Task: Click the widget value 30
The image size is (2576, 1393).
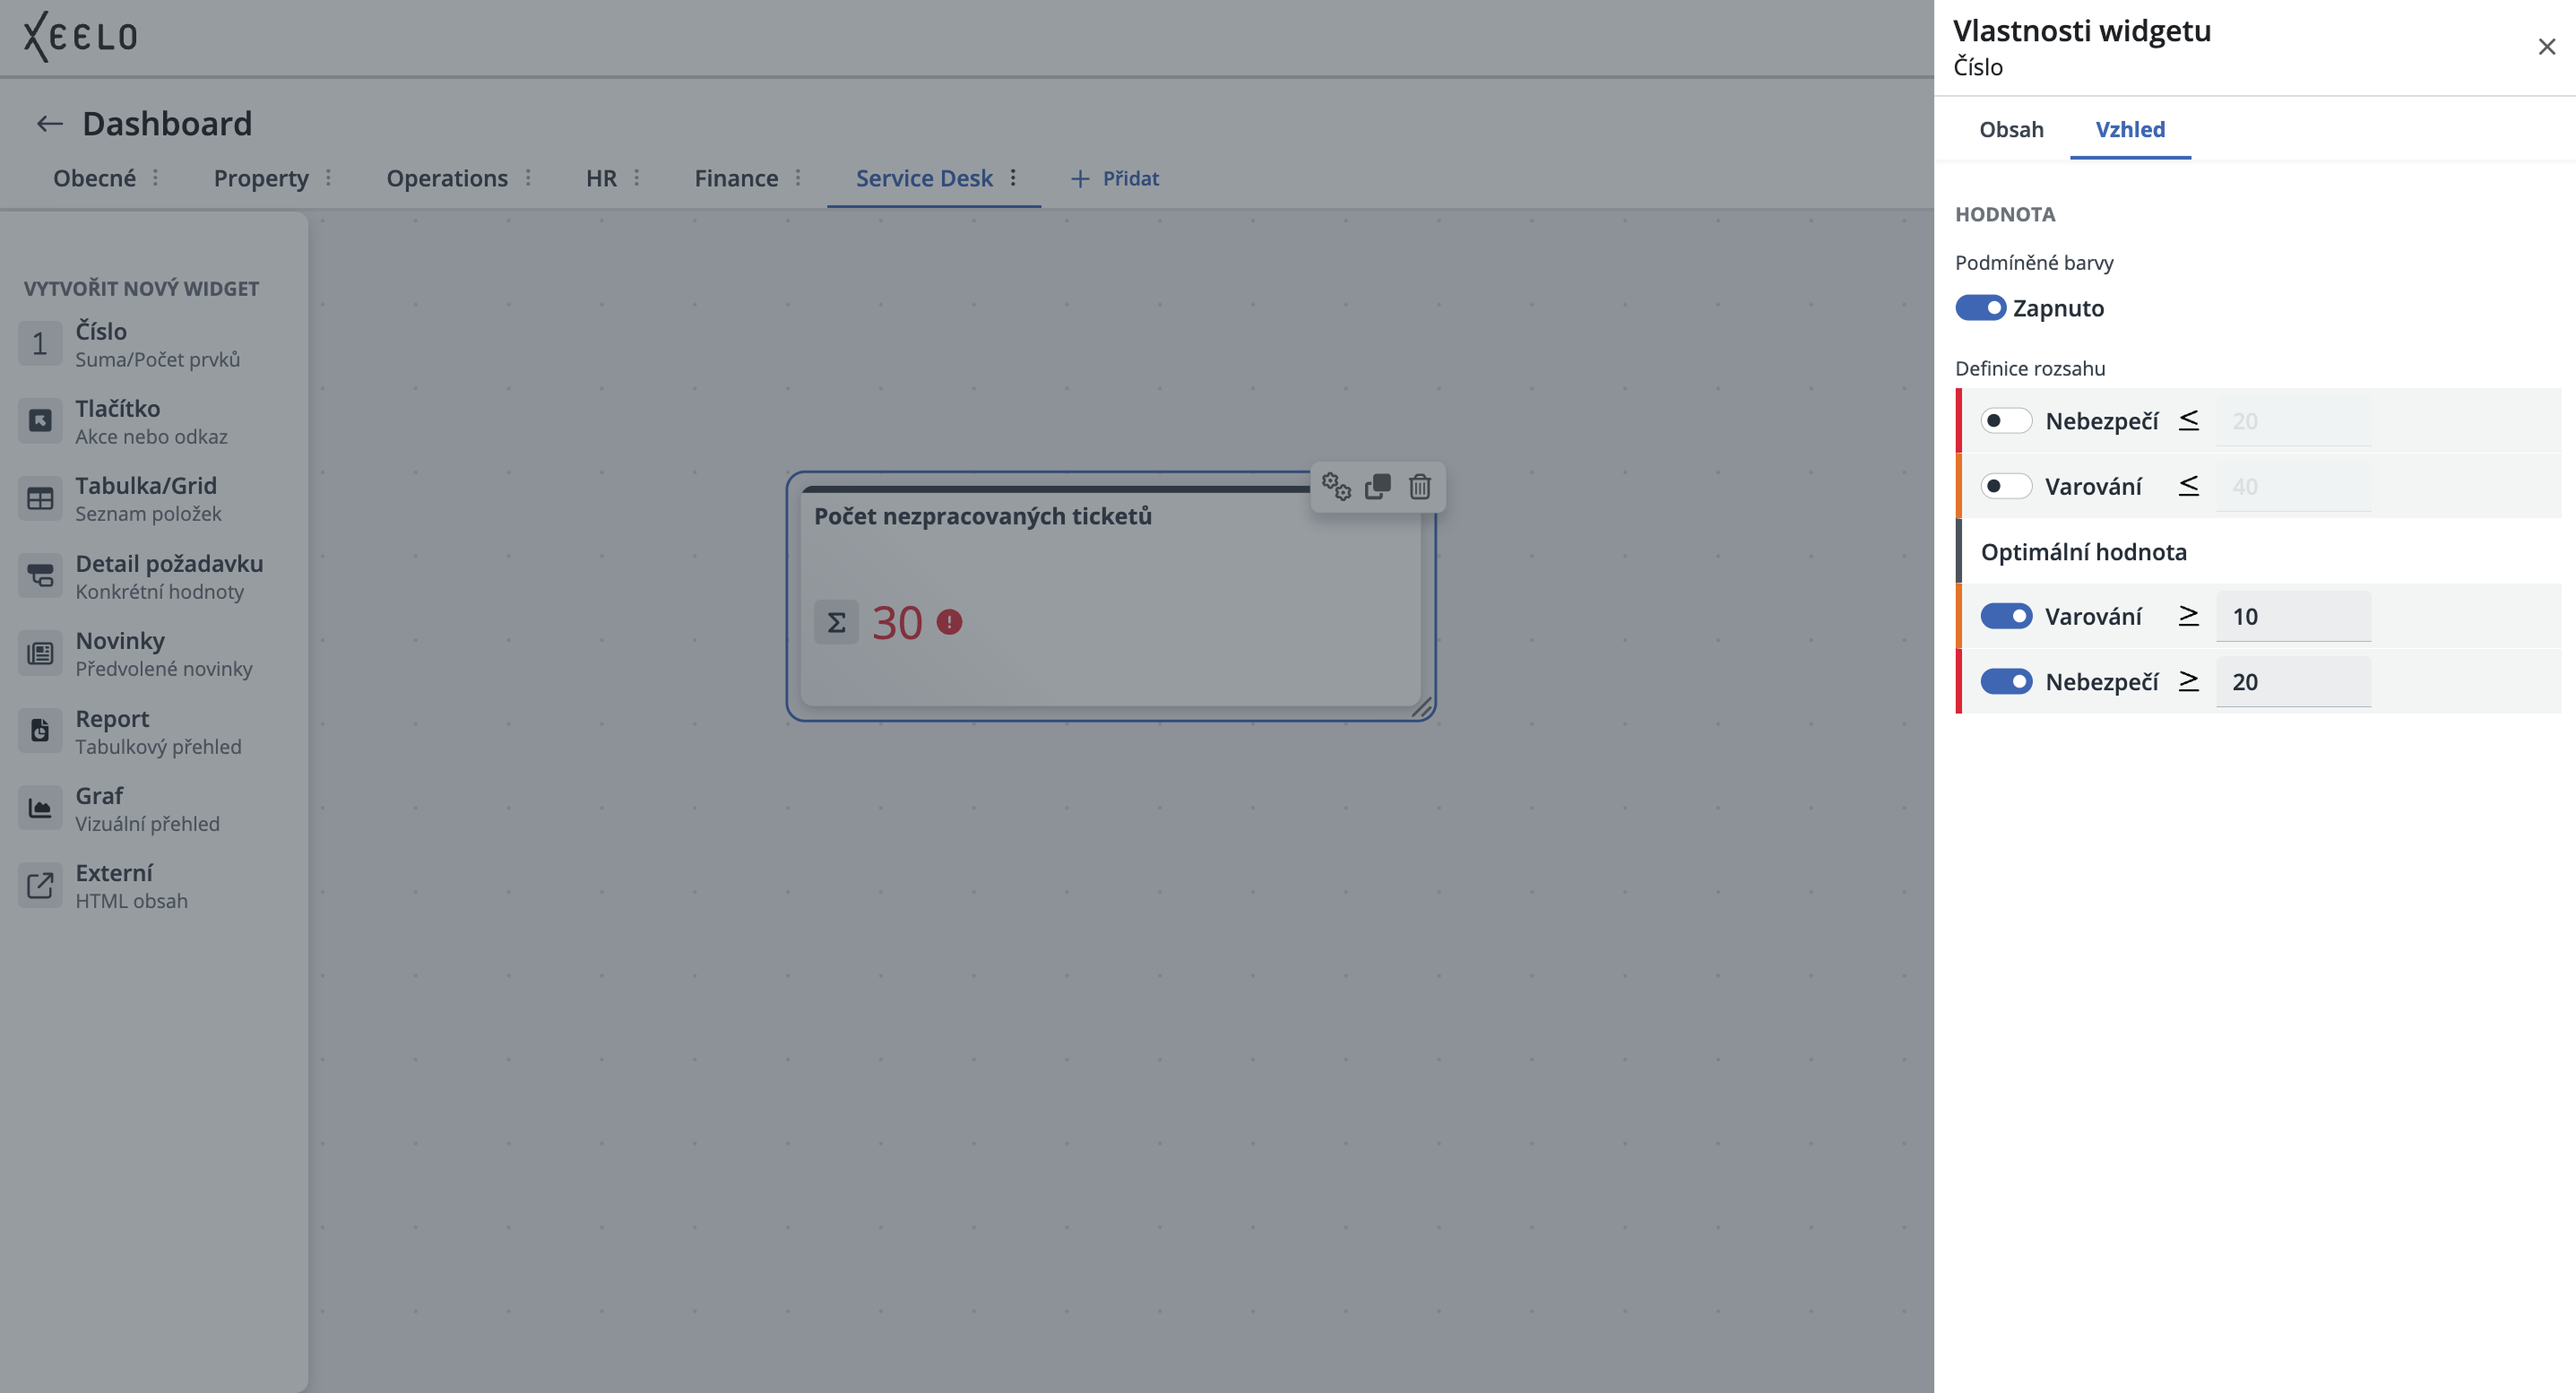Action: (x=896, y=622)
